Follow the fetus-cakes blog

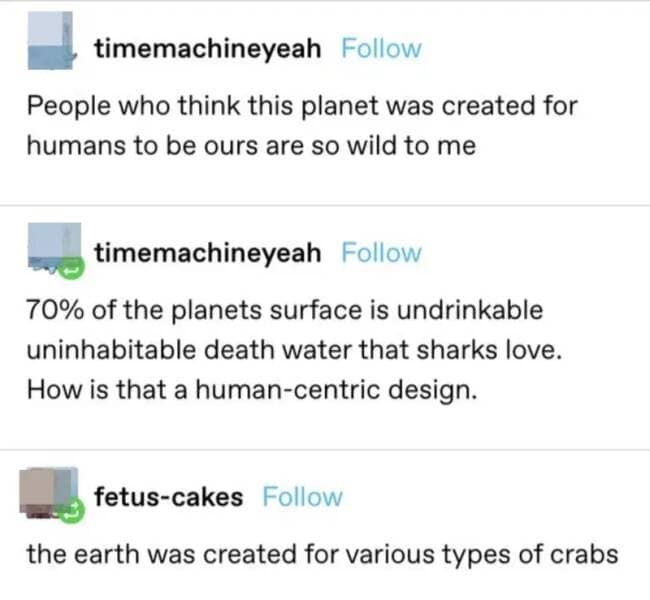coord(302,497)
